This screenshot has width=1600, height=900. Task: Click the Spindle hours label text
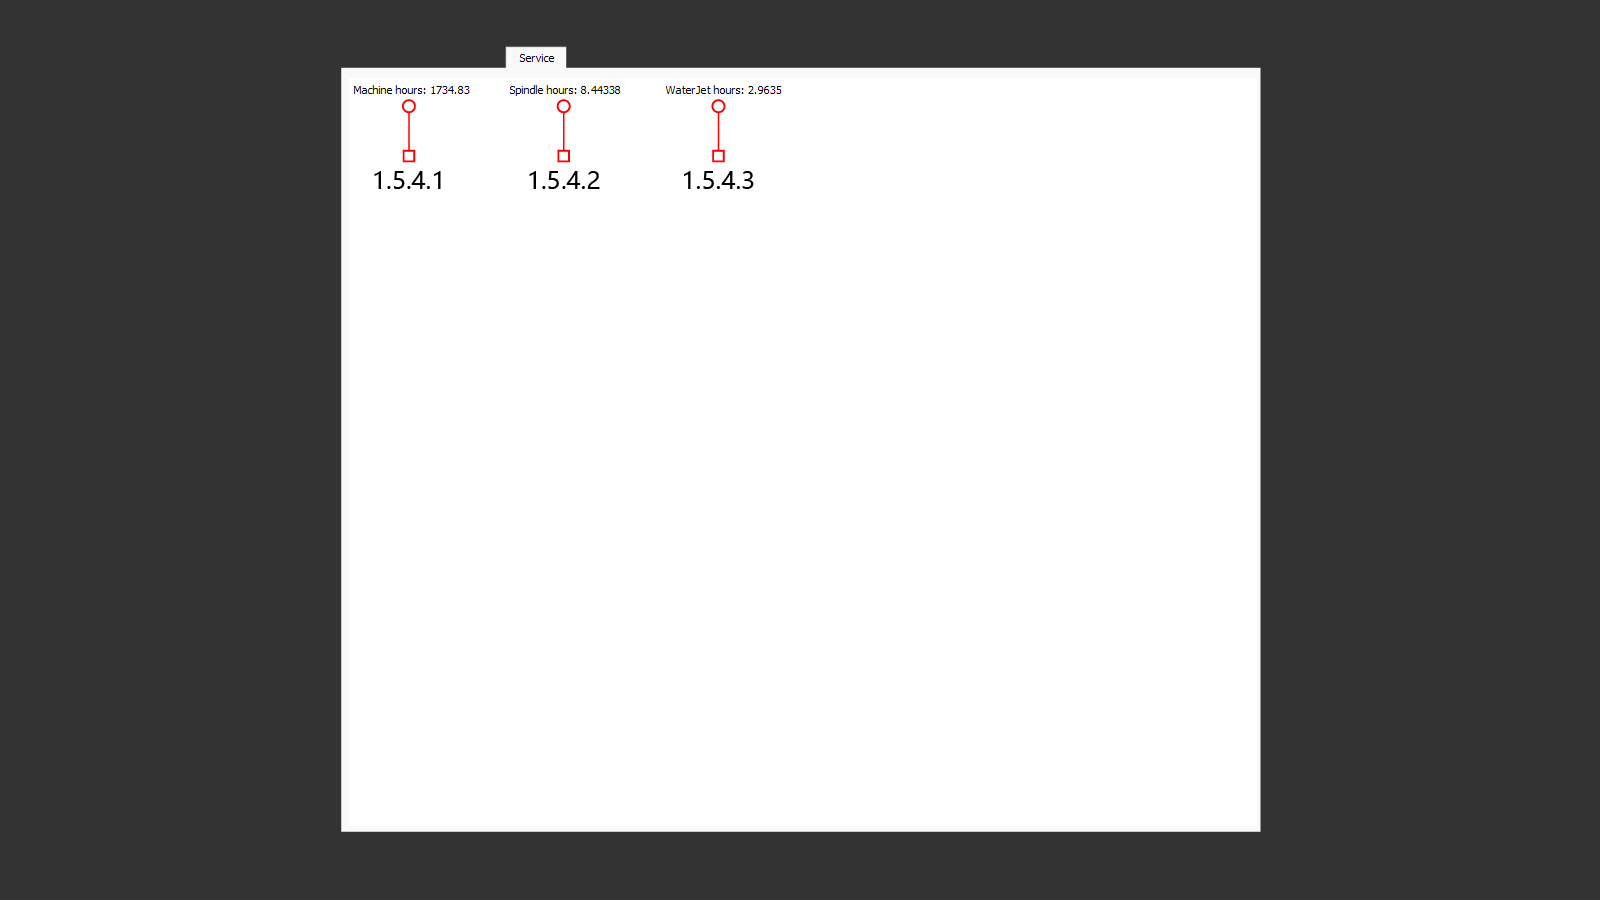[542, 90]
